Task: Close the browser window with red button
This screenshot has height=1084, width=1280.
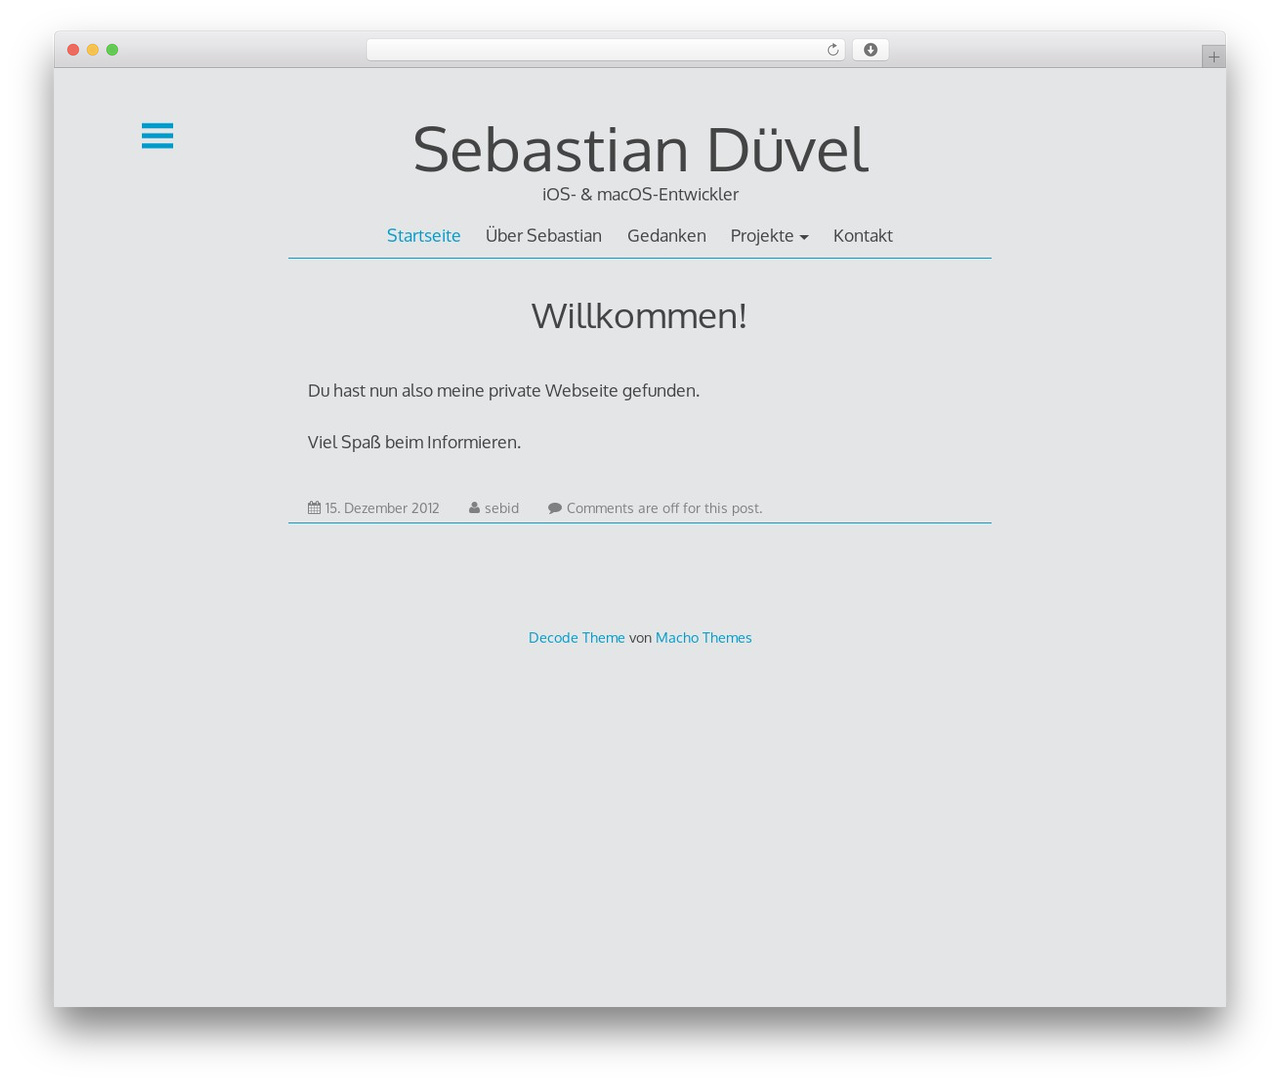Action: (x=73, y=50)
